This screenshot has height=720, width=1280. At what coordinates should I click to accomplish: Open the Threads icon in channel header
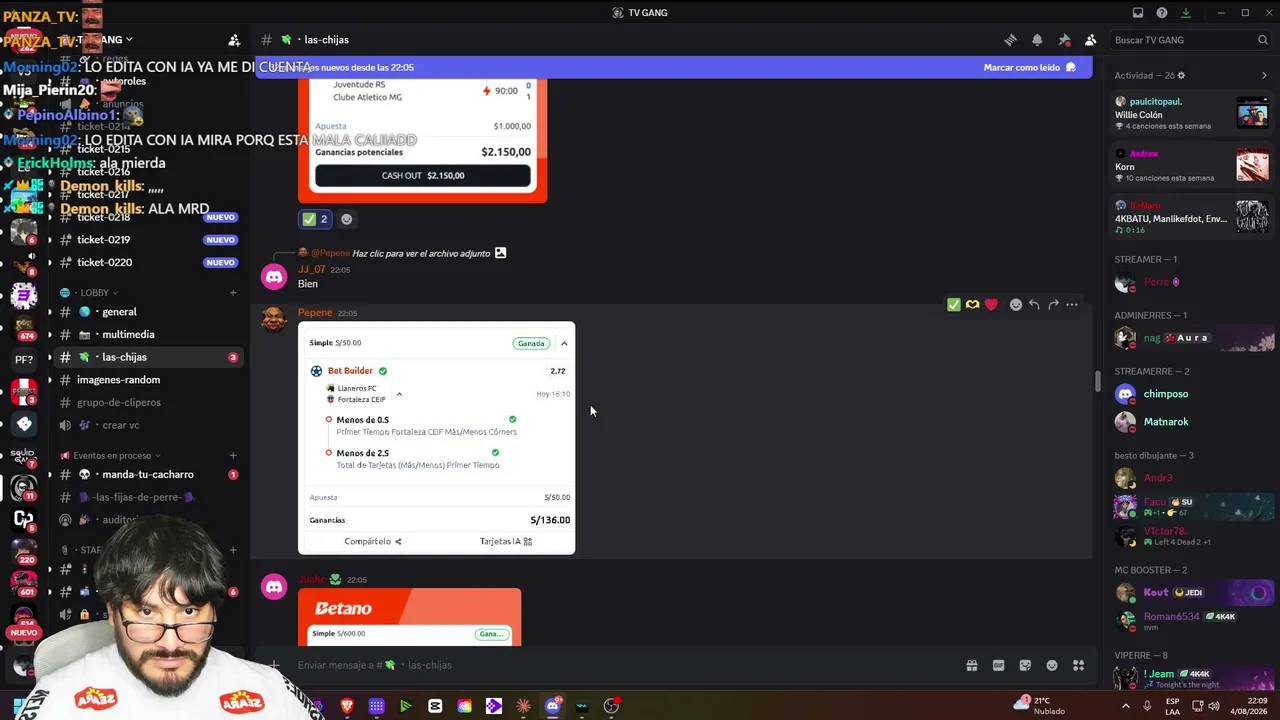(1010, 40)
